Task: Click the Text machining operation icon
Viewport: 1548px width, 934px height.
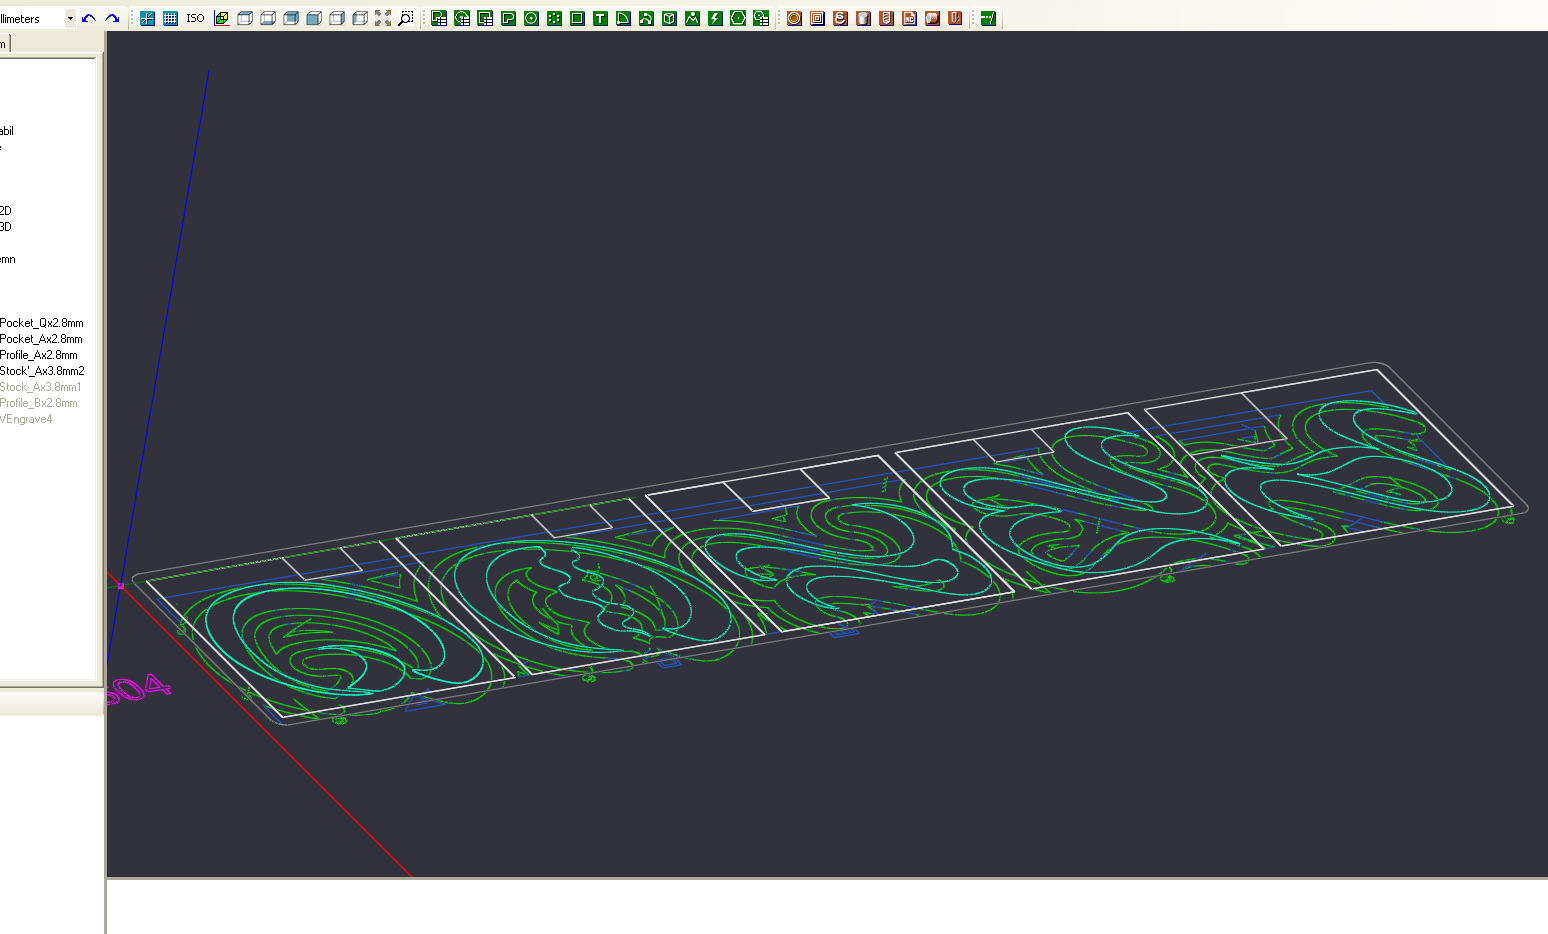Action: click(x=600, y=18)
